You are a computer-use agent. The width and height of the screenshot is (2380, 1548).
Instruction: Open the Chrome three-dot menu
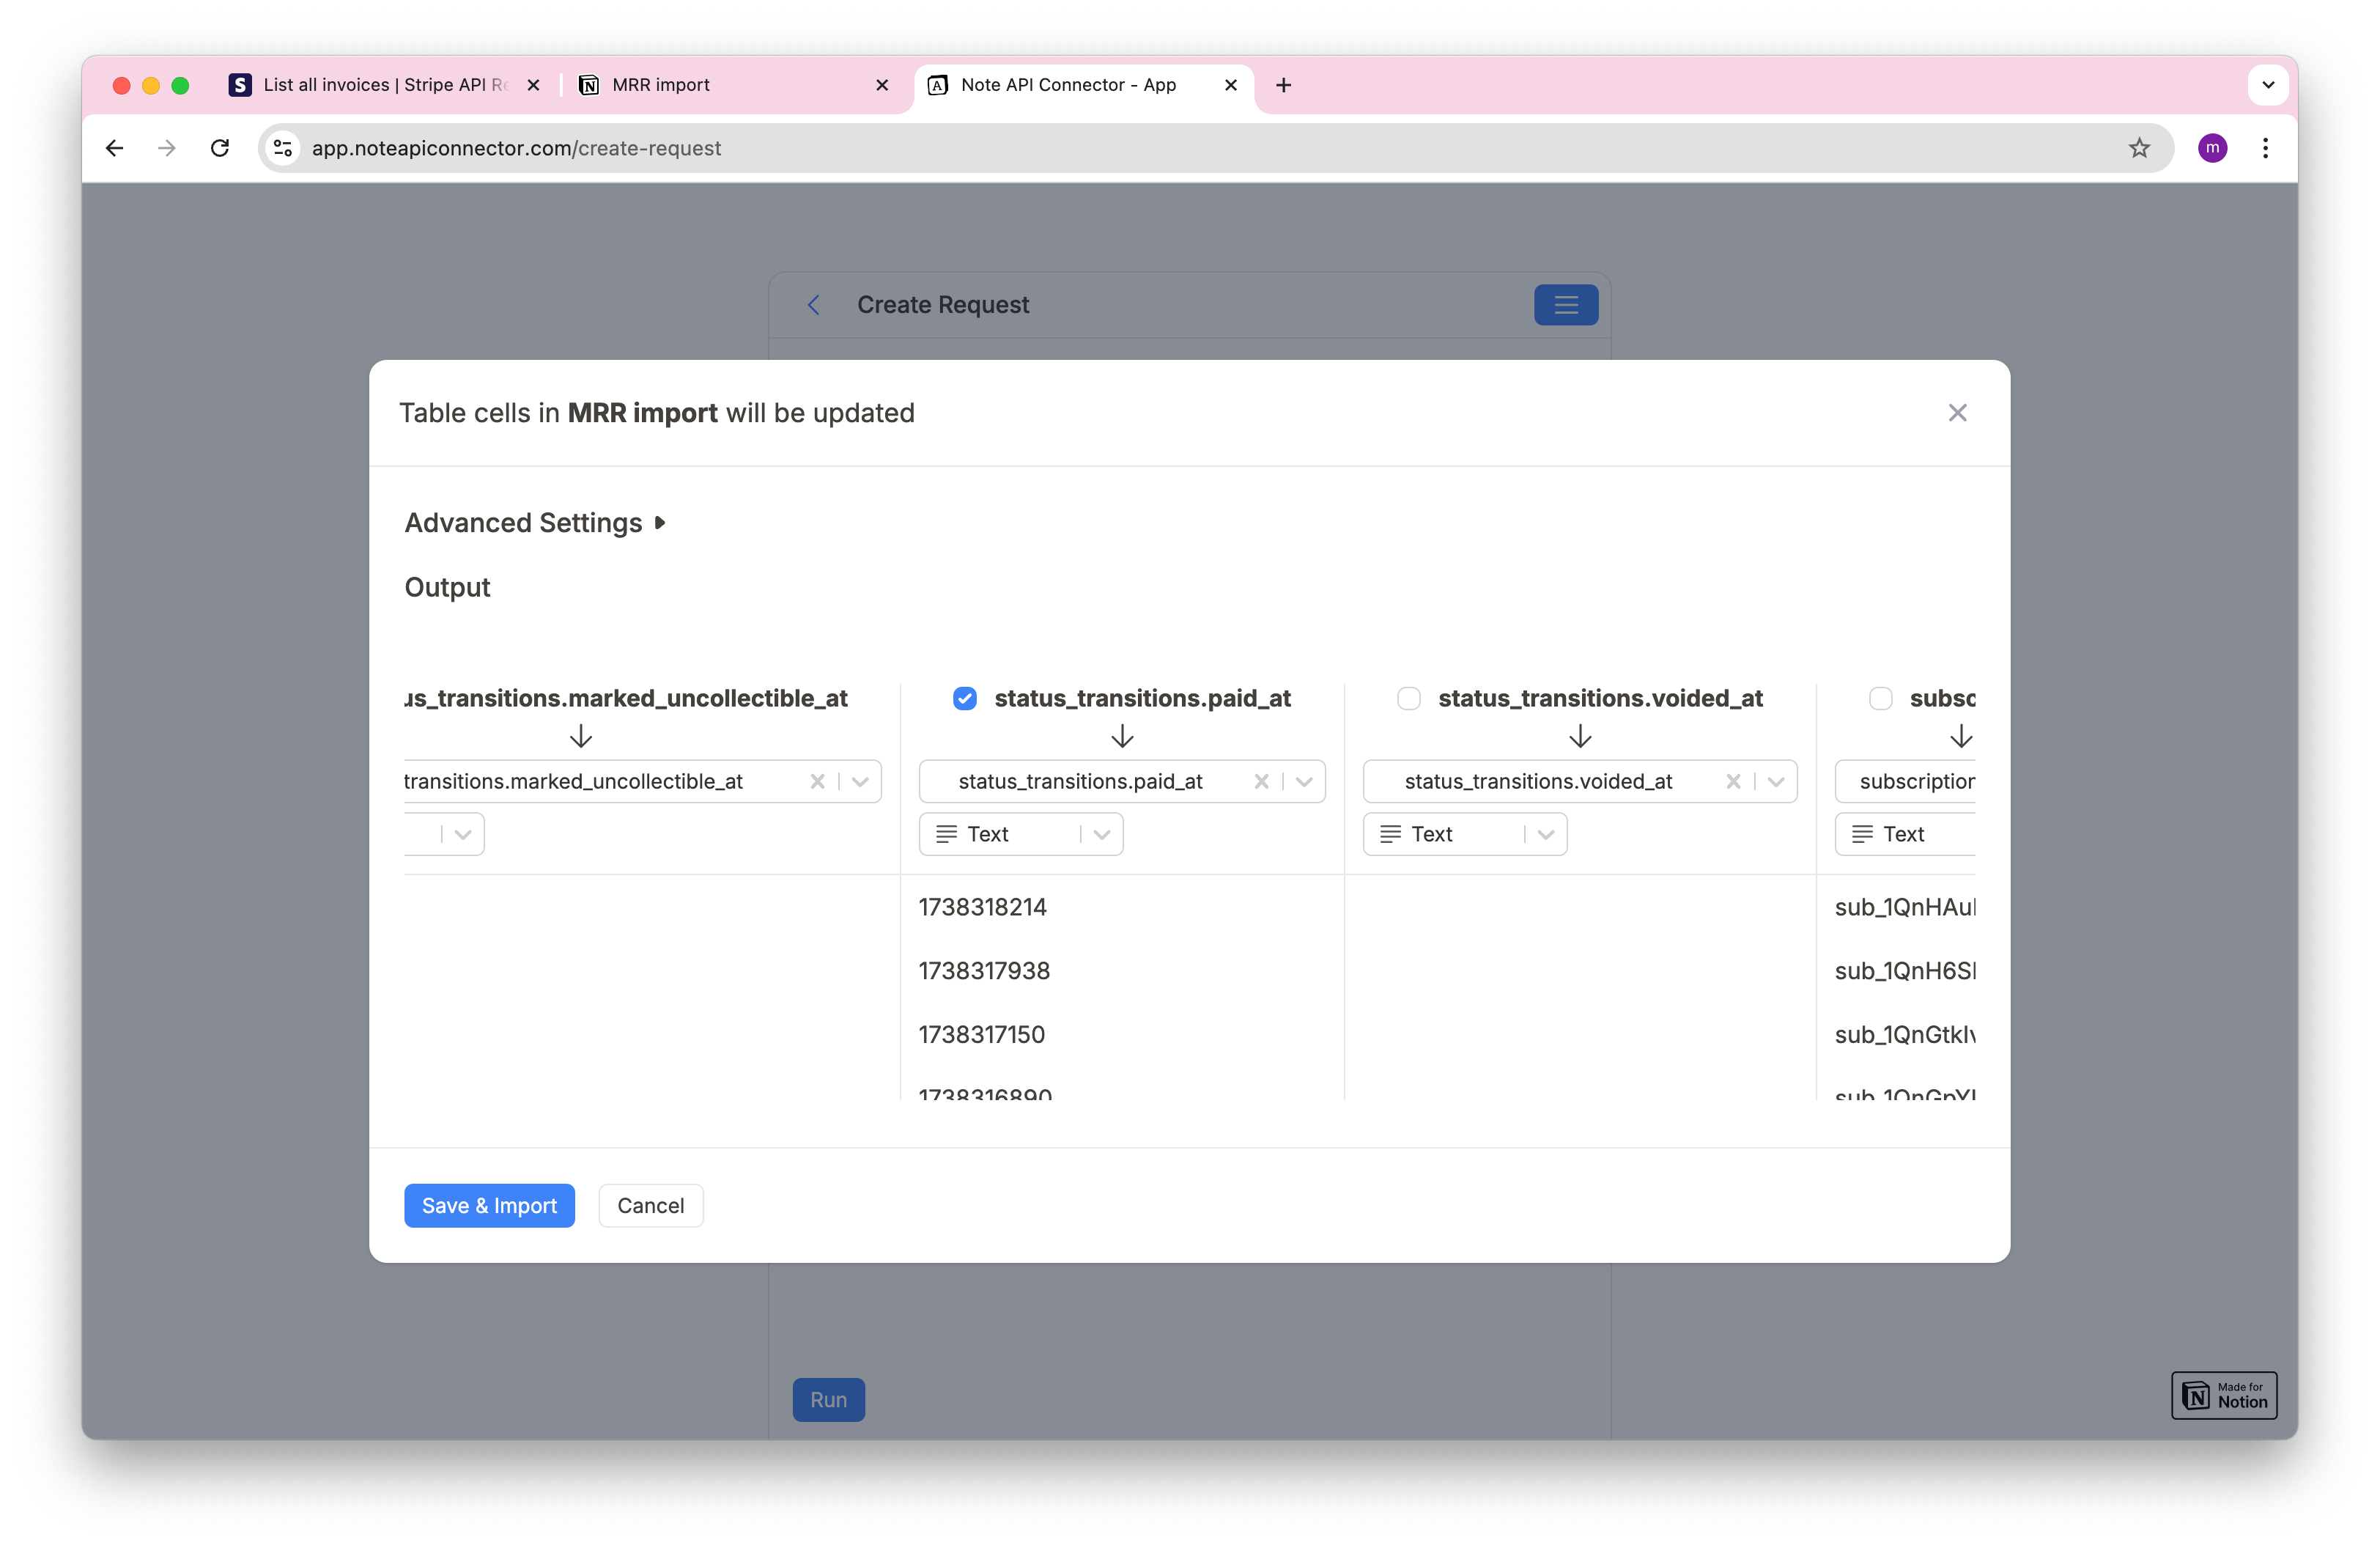(x=2265, y=148)
